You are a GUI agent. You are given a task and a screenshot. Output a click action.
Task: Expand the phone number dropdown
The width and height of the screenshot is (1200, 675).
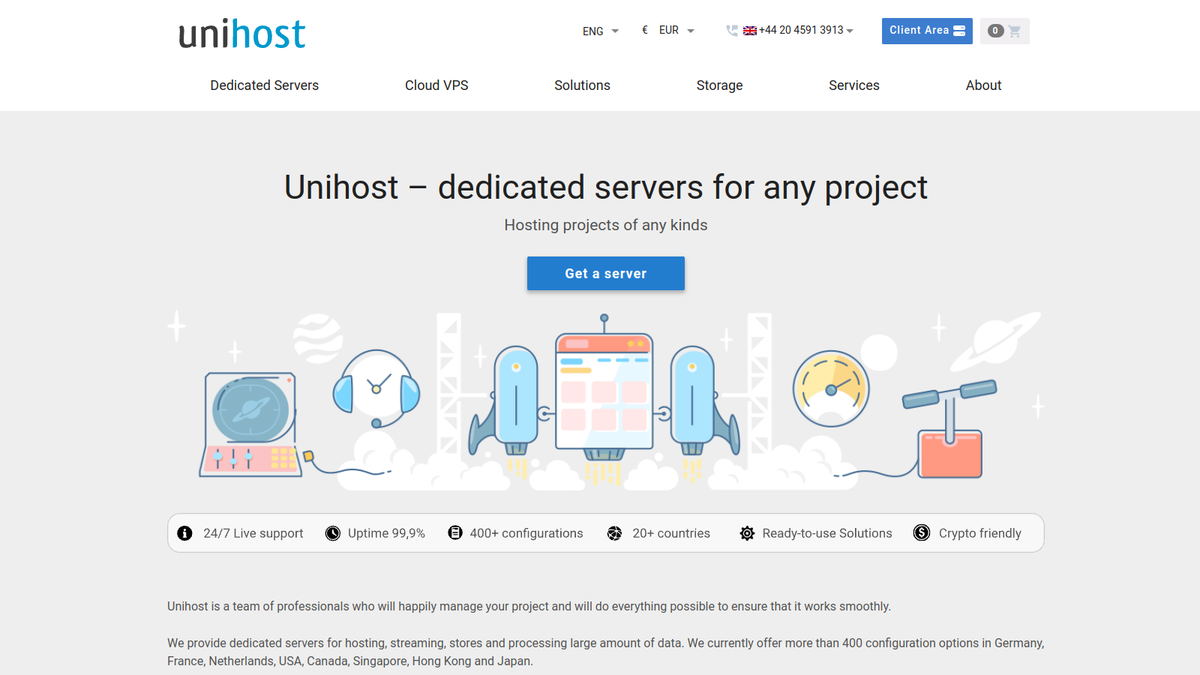[849, 31]
